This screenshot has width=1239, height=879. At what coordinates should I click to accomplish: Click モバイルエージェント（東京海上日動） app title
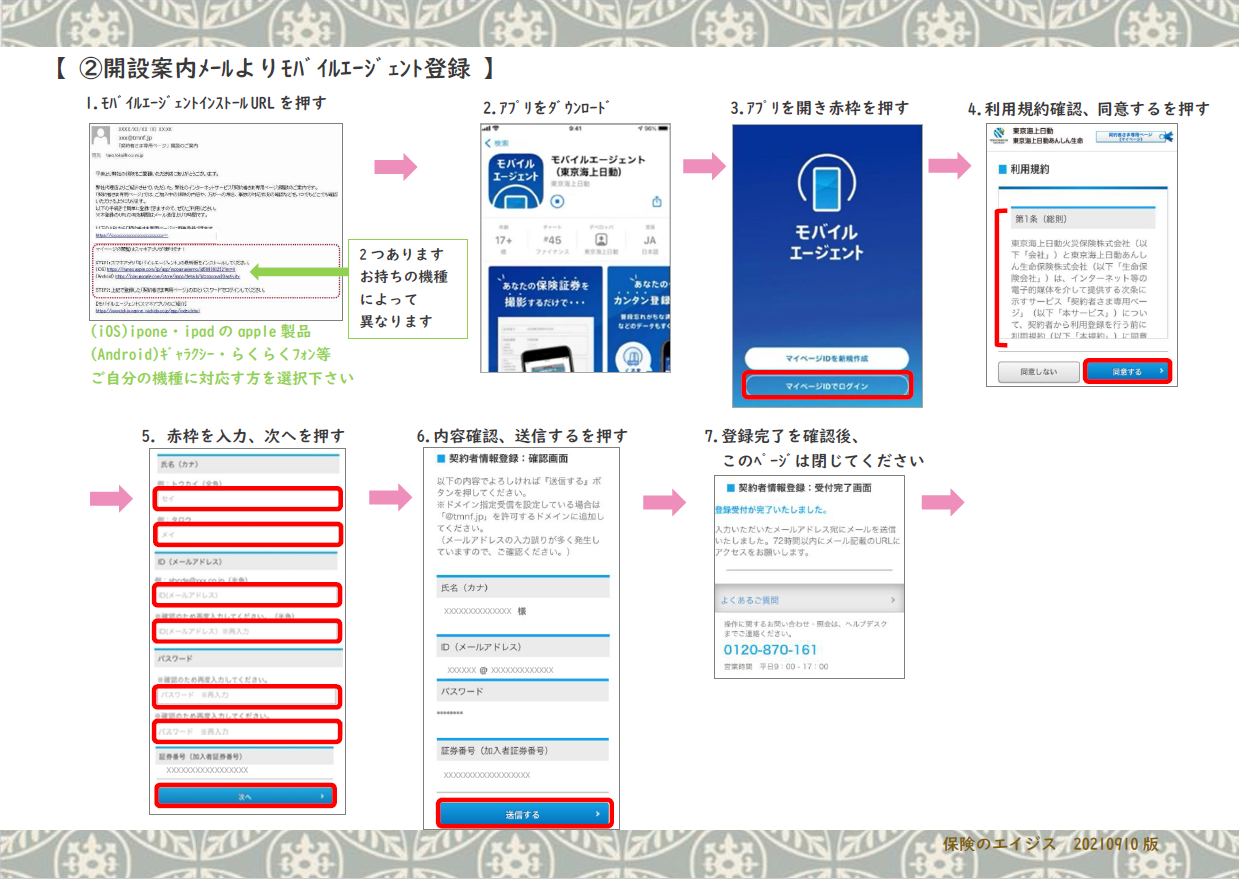click(x=598, y=165)
